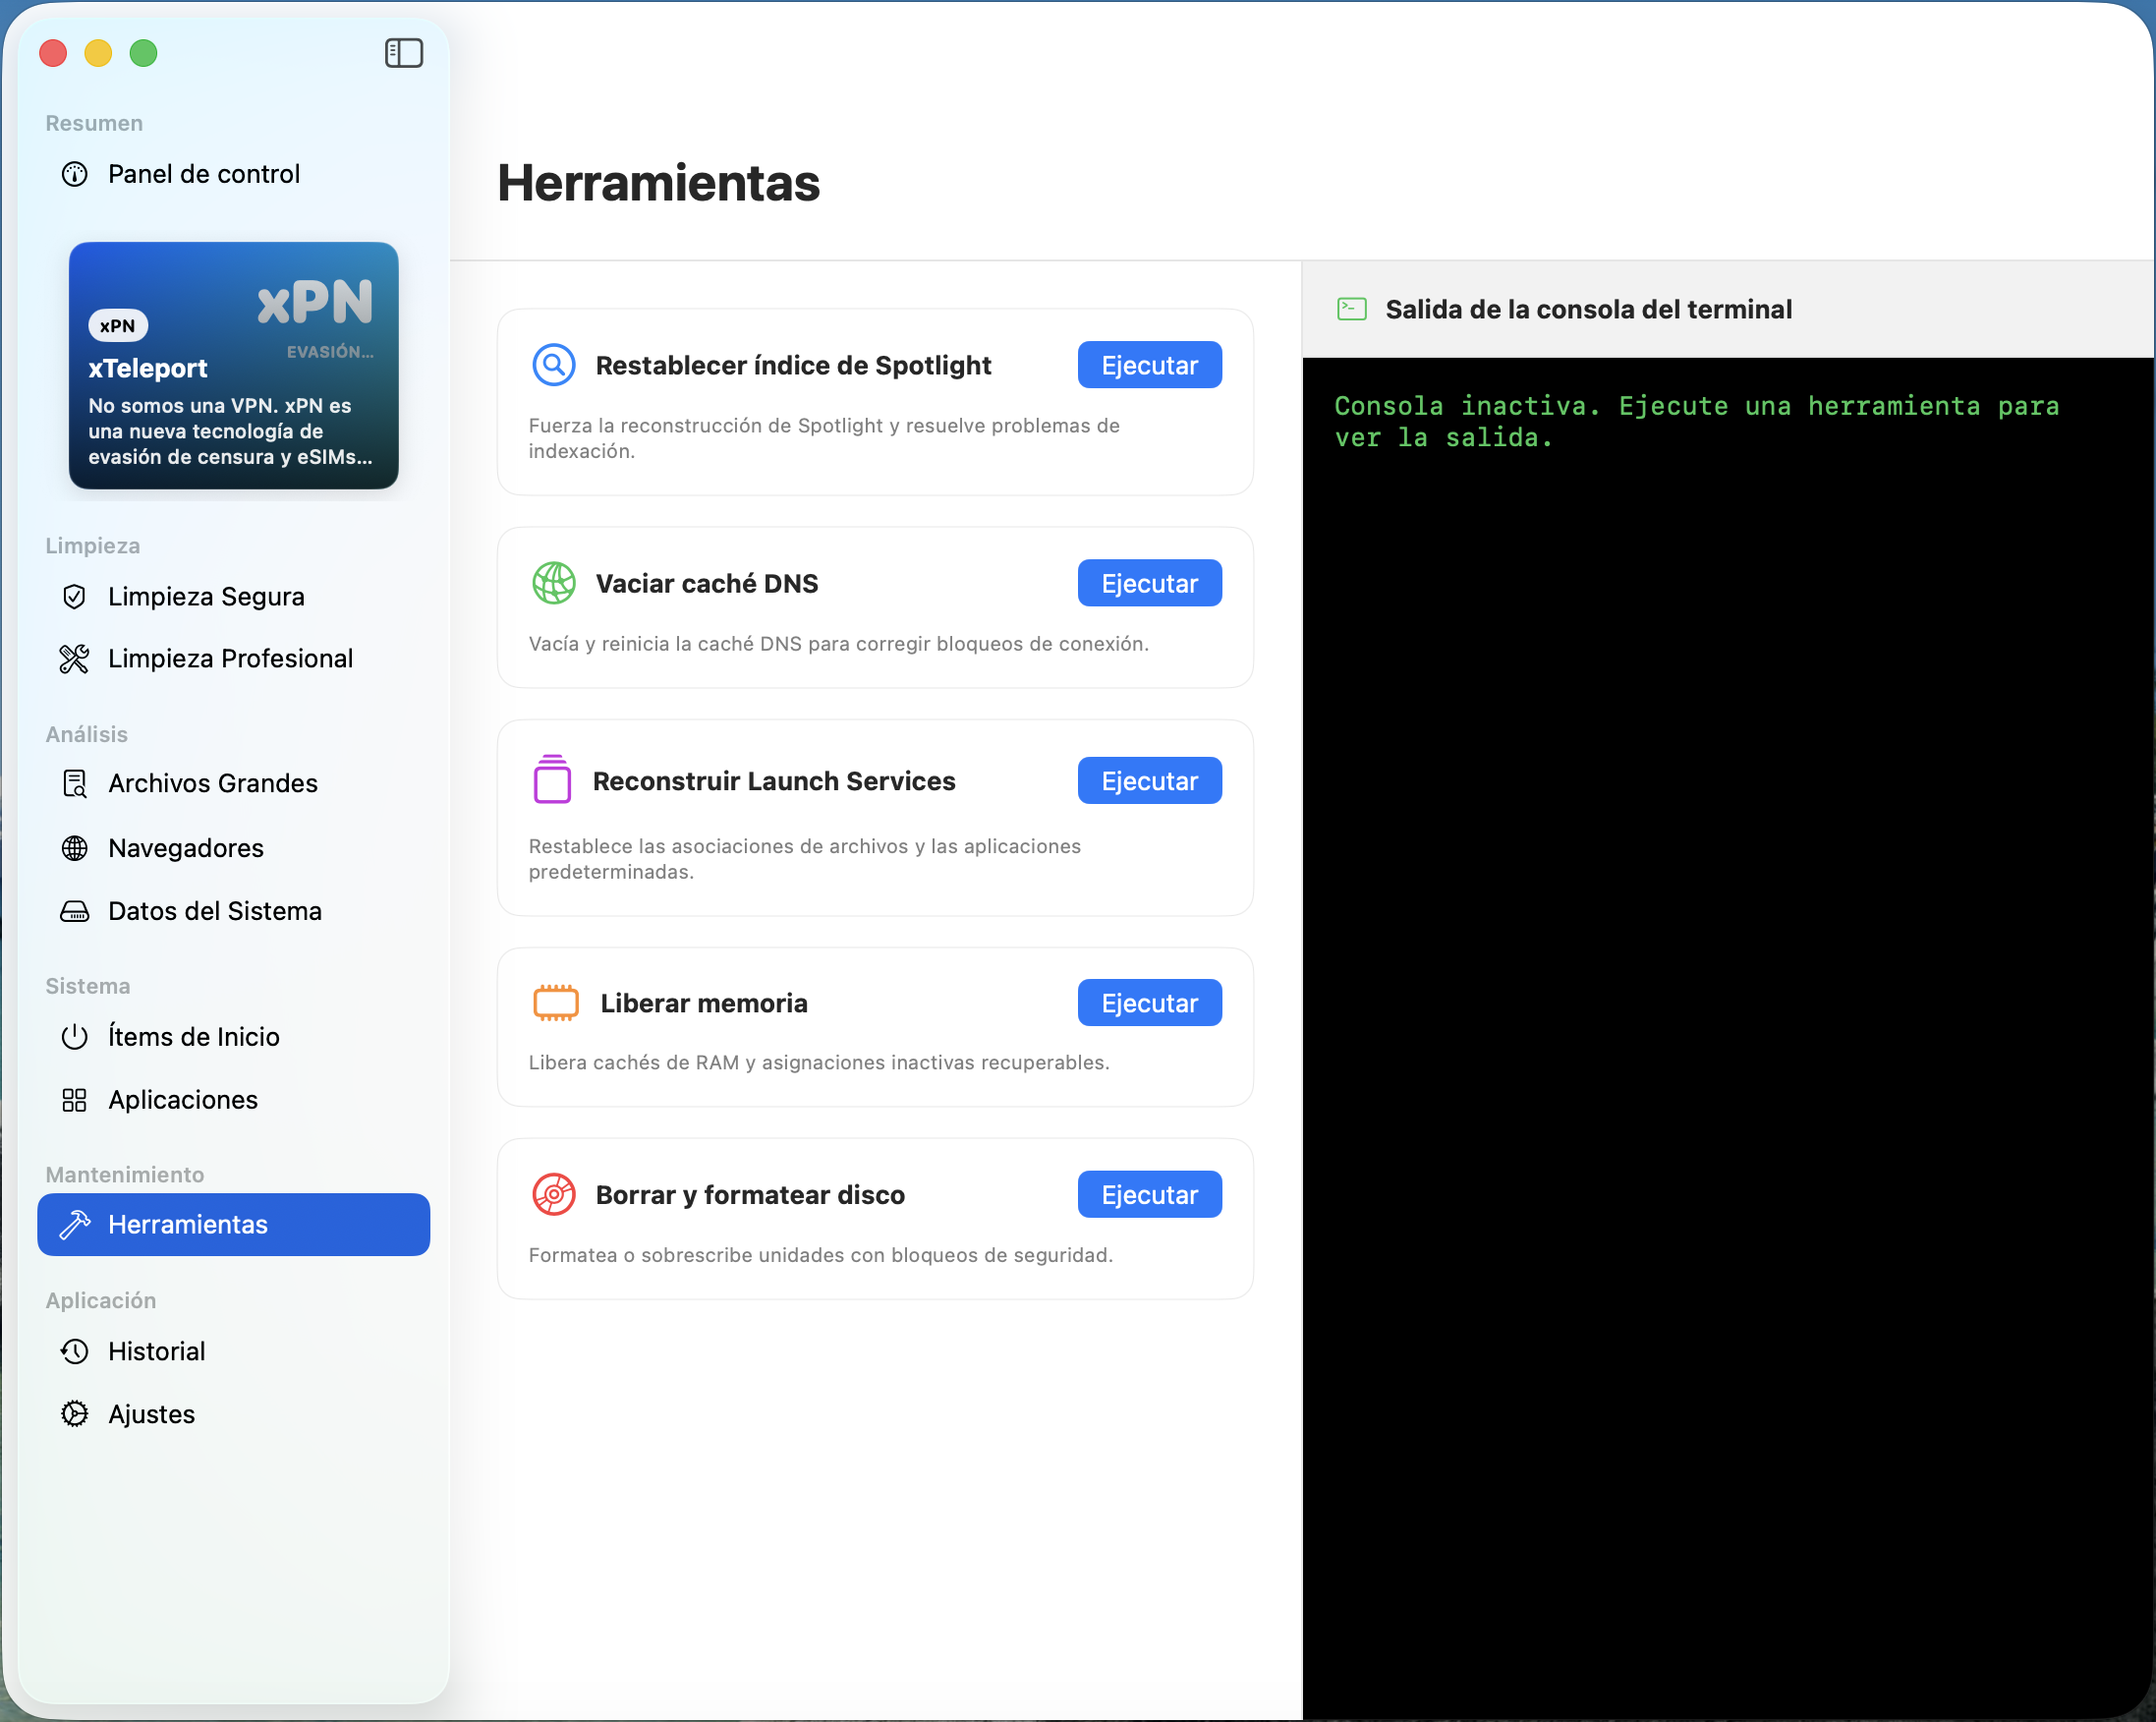This screenshot has height=1722, width=2156.
Task: Click the Spotlight reconstruction description text
Action: point(824,438)
